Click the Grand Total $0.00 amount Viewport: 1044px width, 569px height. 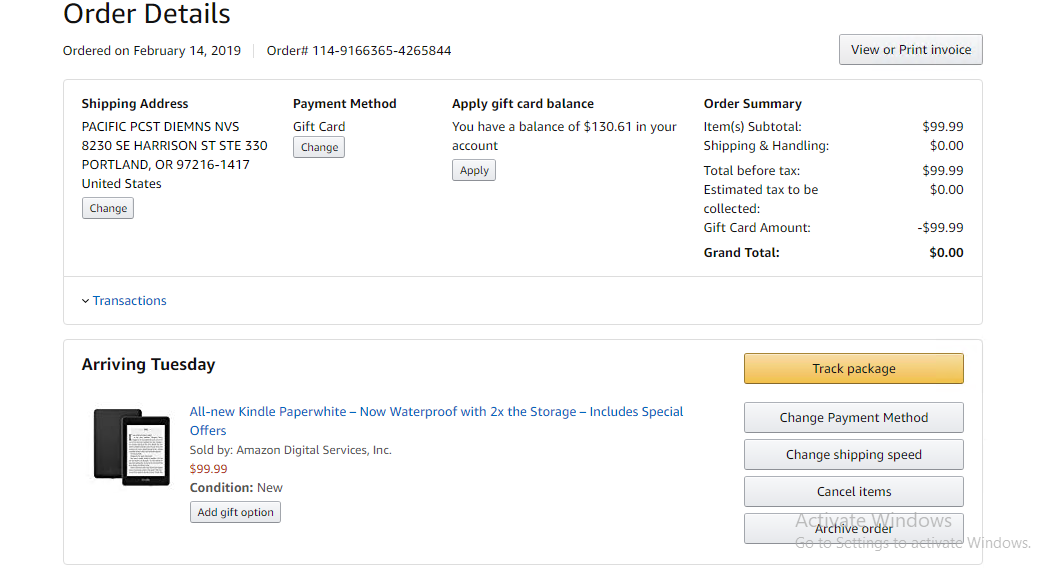[946, 253]
